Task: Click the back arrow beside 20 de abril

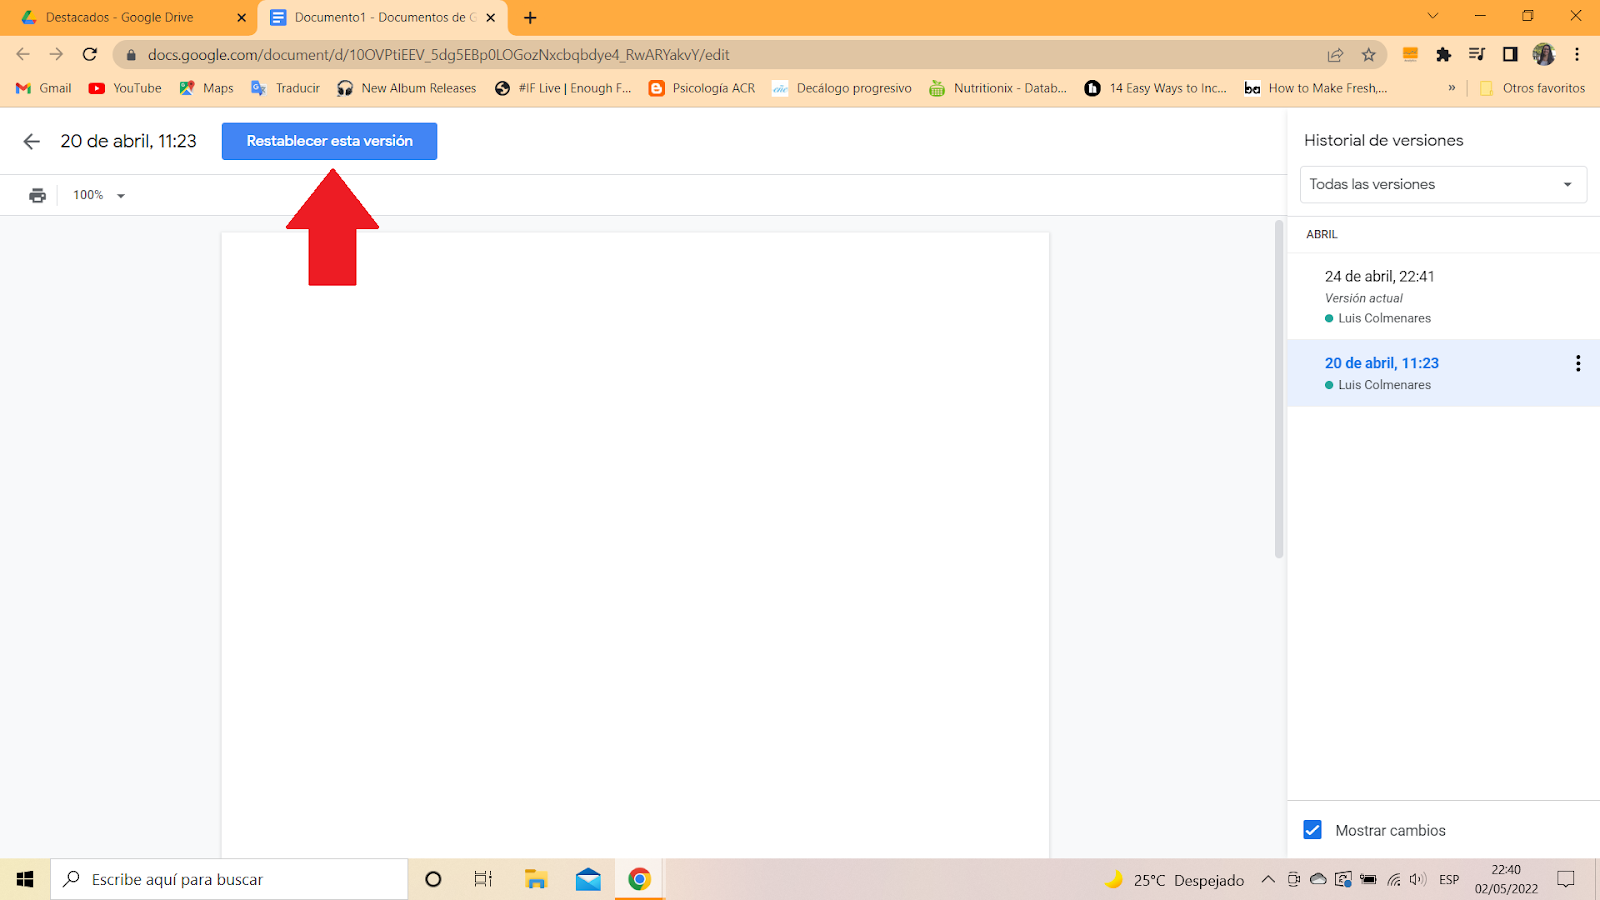Action: pos(32,141)
